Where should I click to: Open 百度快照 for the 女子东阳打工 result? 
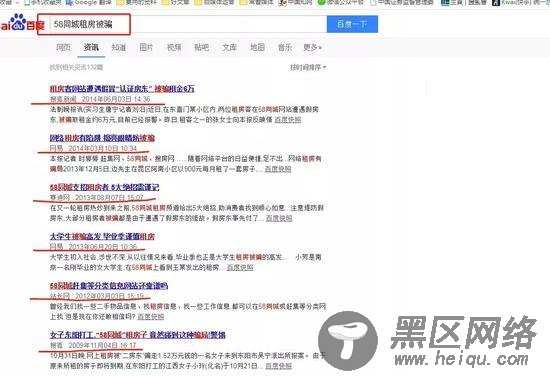pos(279,366)
